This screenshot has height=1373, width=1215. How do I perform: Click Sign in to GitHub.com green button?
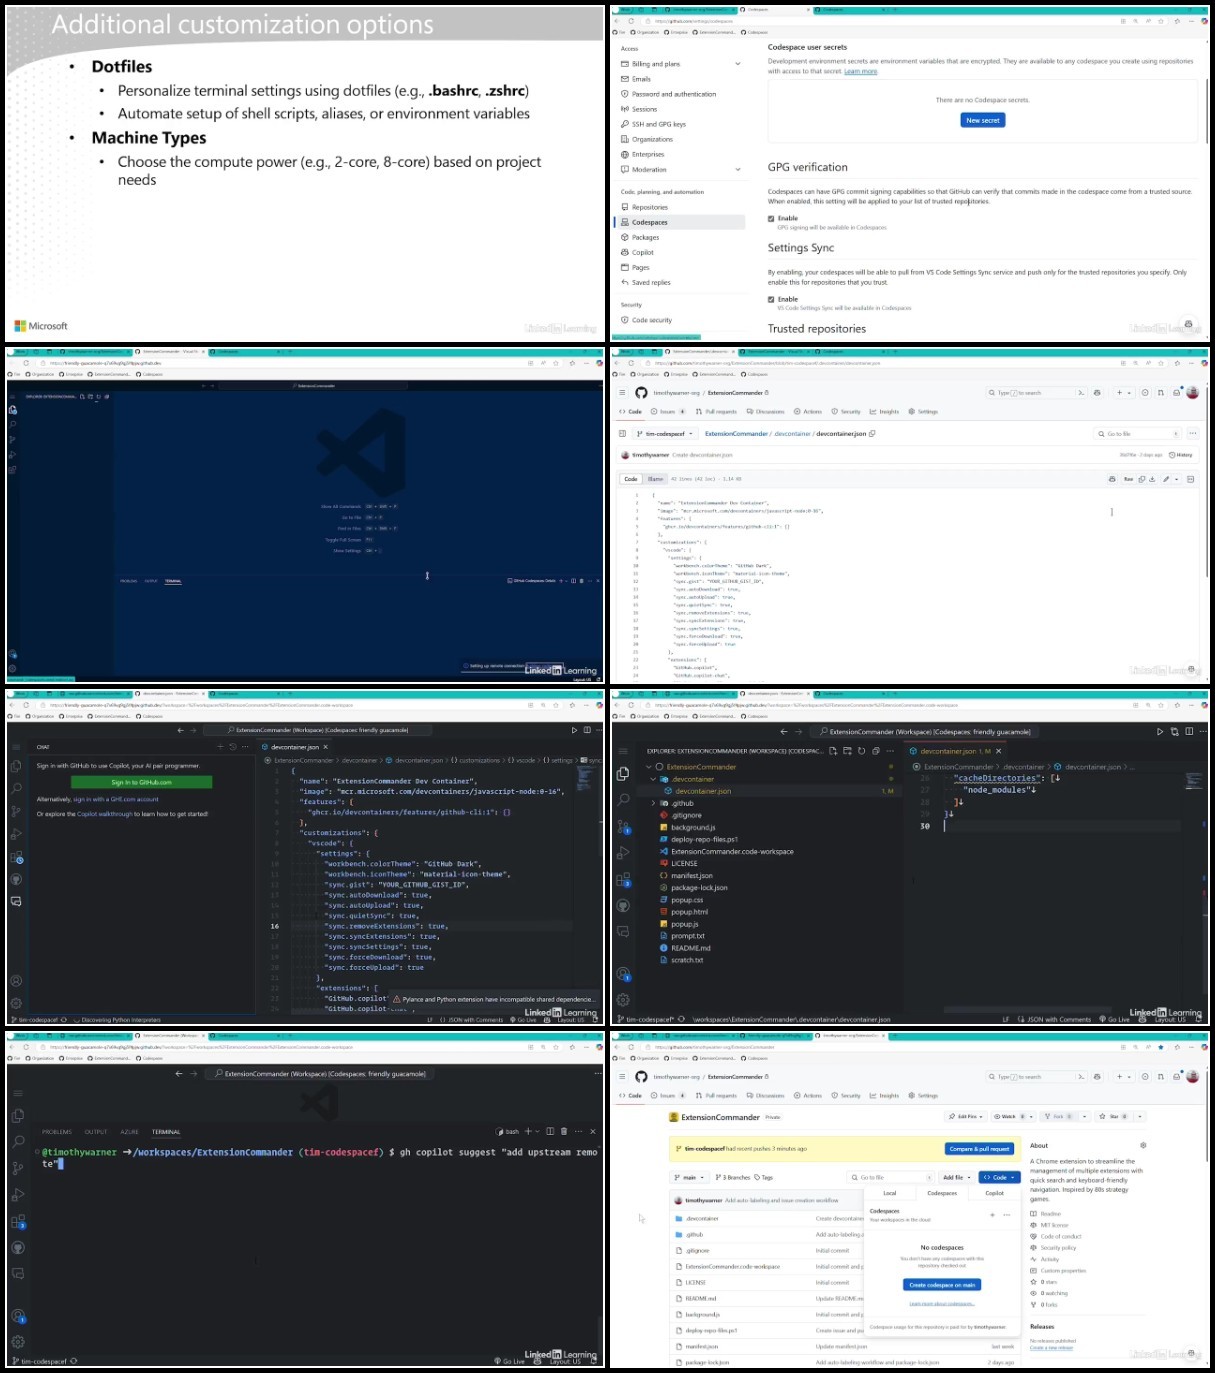141,782
